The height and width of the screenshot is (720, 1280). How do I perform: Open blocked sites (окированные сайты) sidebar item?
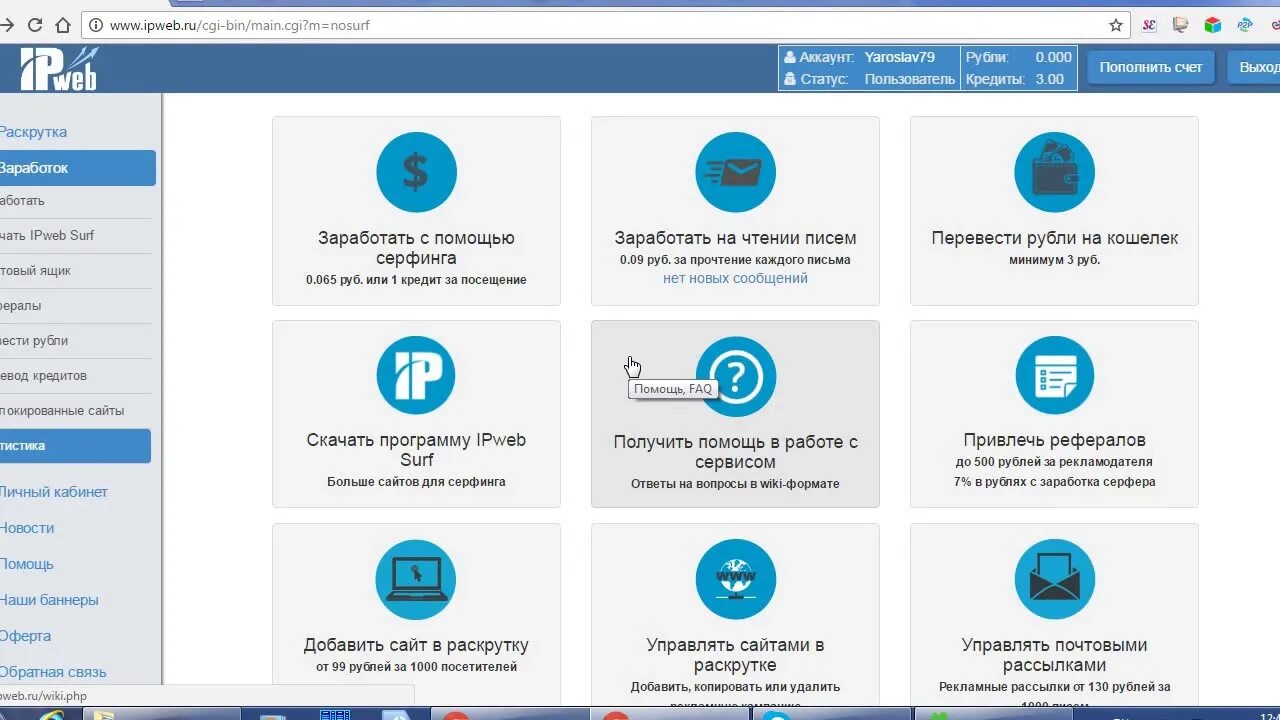(62, 410)
